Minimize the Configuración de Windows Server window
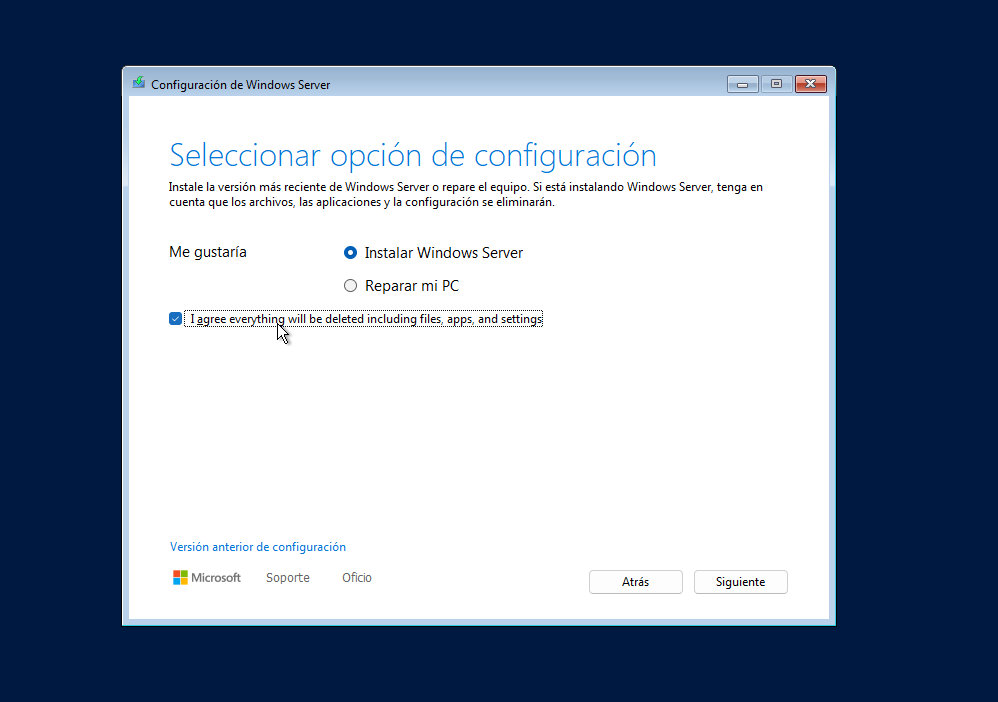The width and height of the screenshot is (998, 702). point(742,84)
